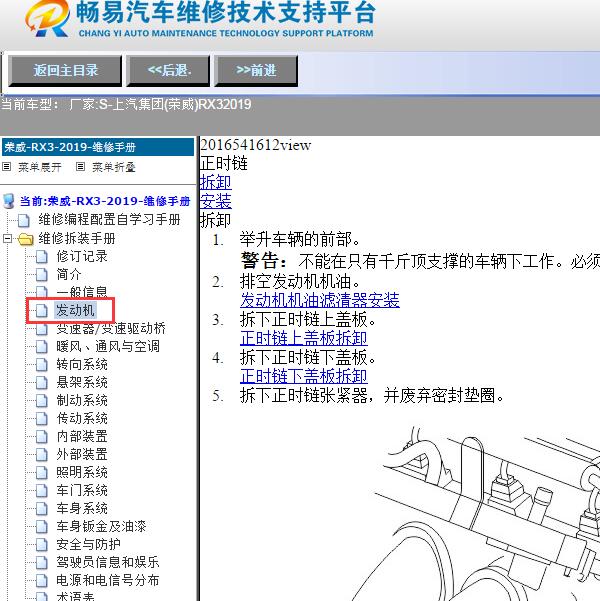Click the page icon beside 外部装置
Viewport: 600px width, 601px height.
coord(42,455)
